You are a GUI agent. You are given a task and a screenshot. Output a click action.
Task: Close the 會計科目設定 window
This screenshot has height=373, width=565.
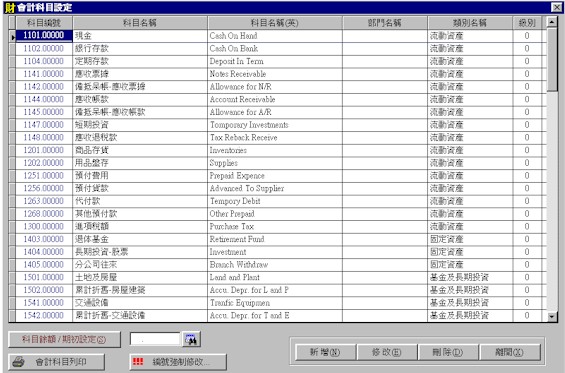tap(556, 7)
